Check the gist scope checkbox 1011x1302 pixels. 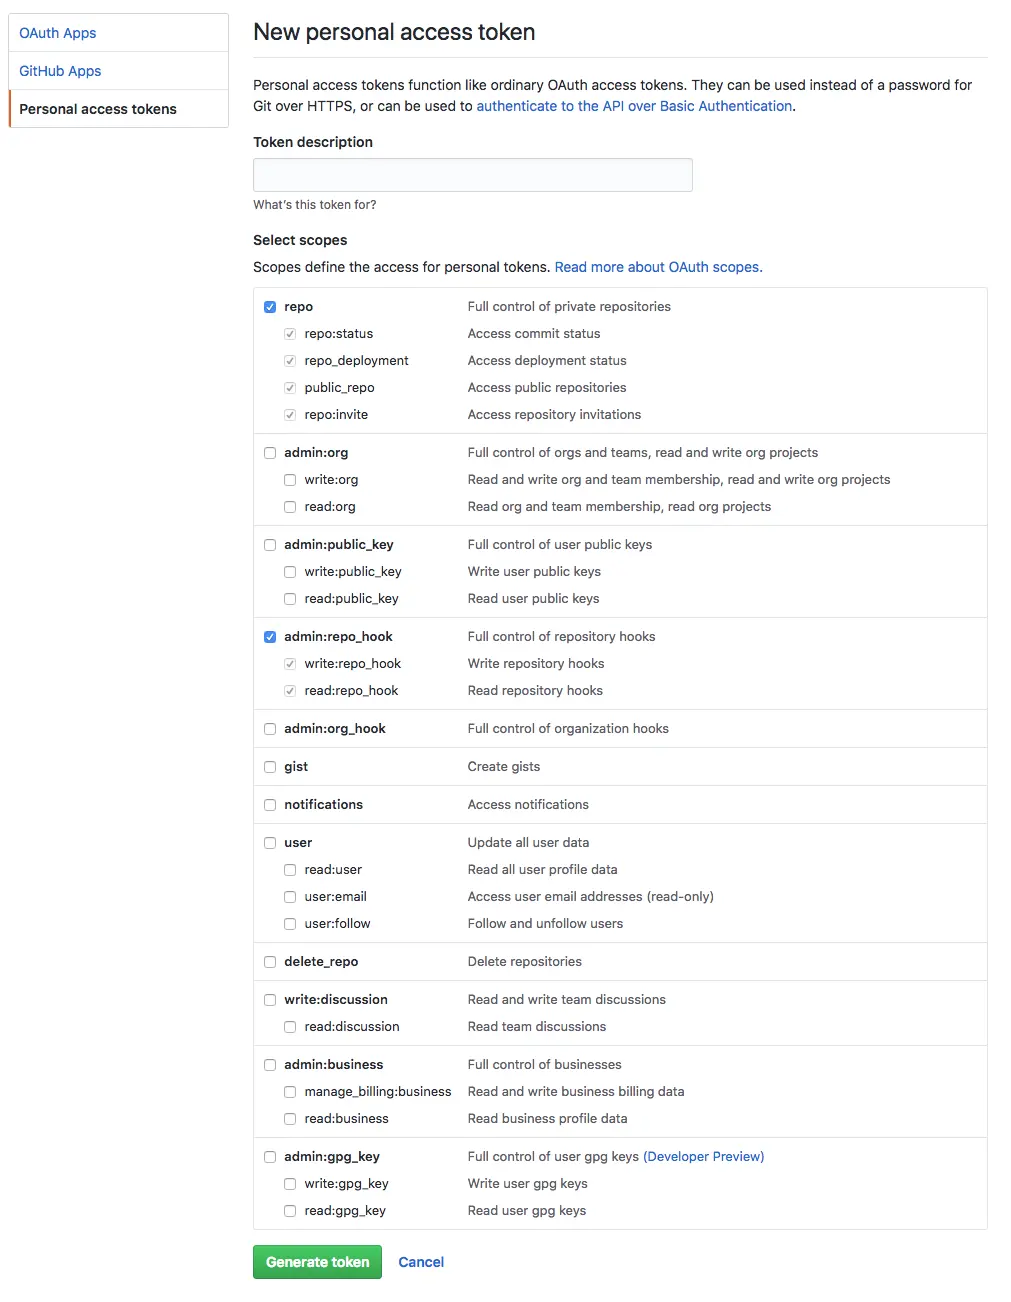pos(270,767)
